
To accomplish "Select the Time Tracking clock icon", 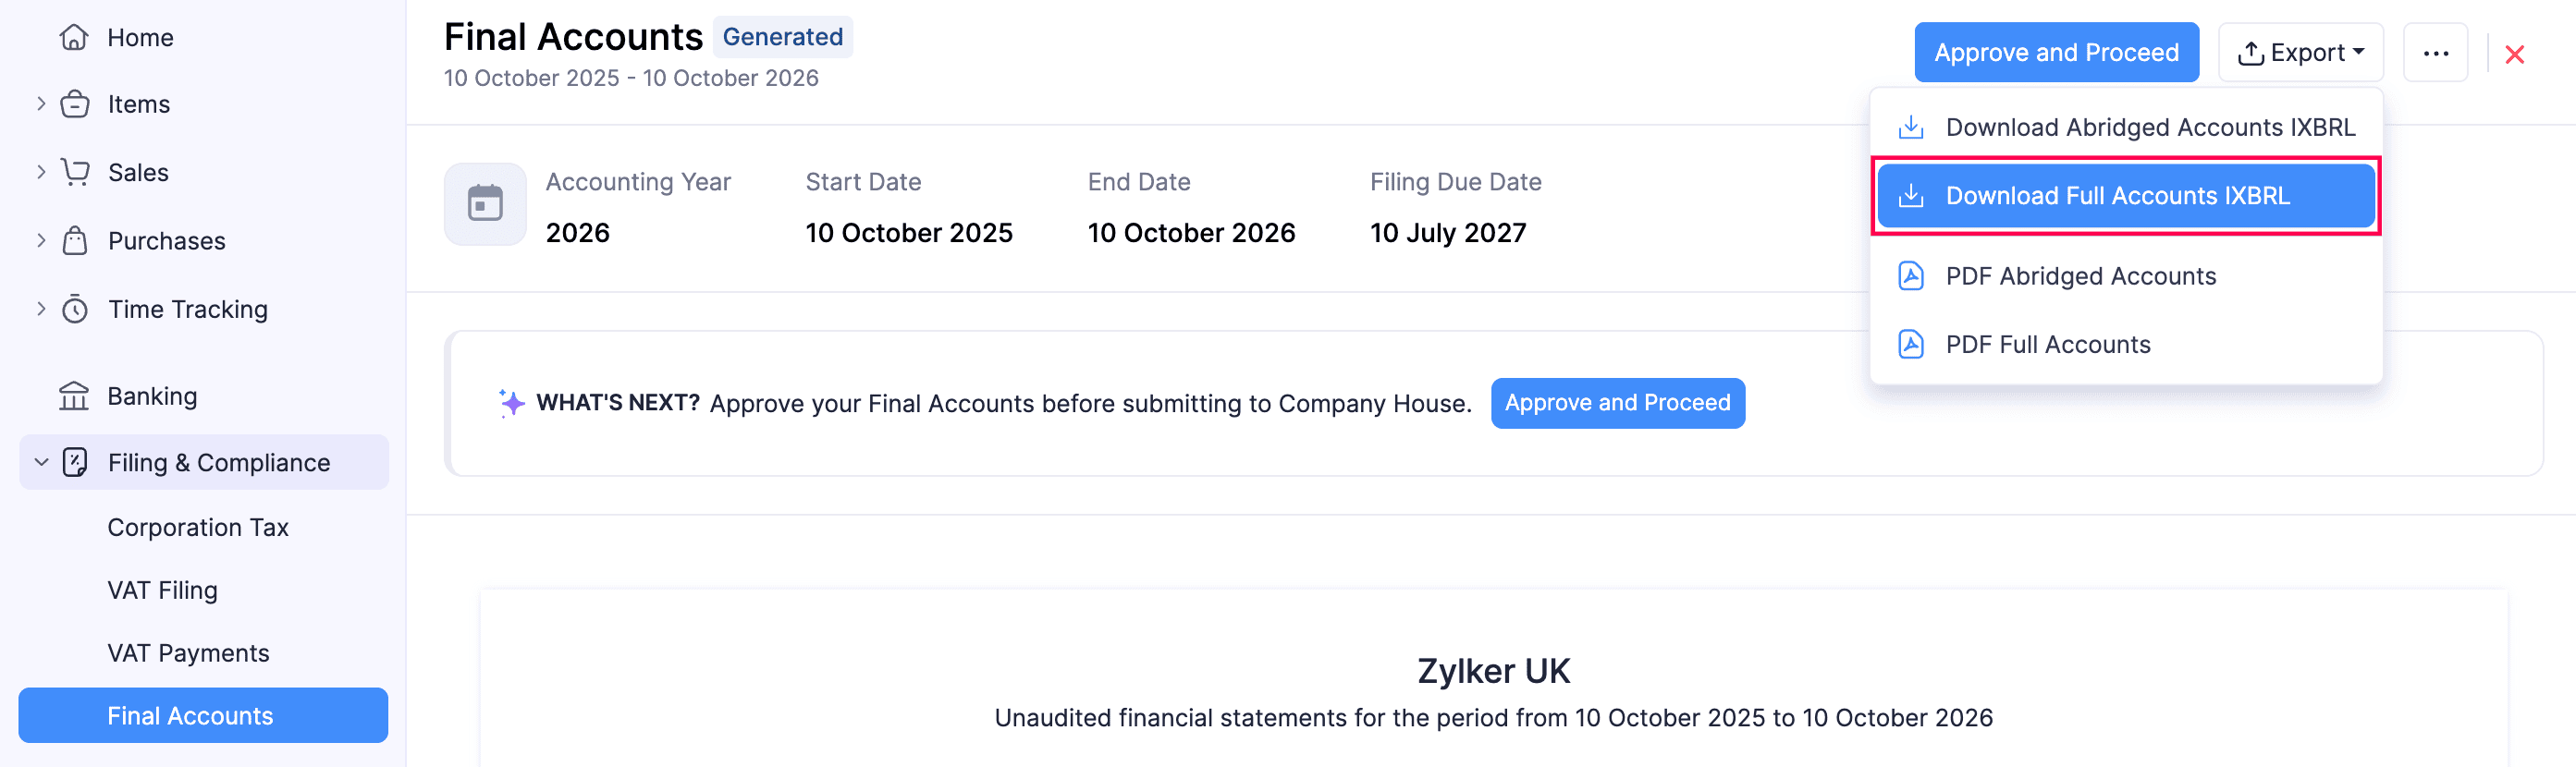I will point(74,309).
